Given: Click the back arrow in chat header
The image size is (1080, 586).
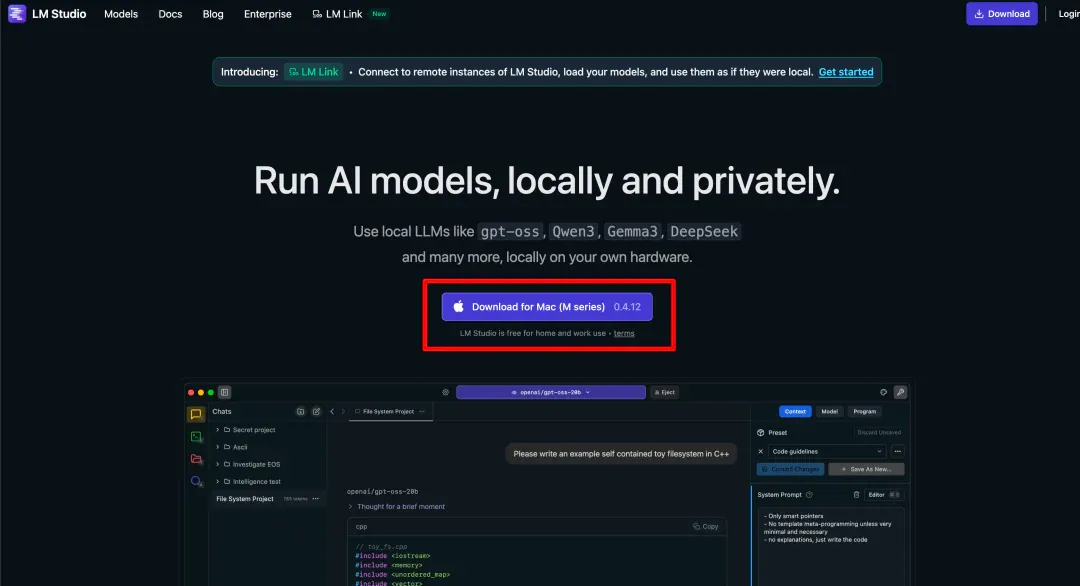Looking at the screenshot, I should (x=332, y=412).
